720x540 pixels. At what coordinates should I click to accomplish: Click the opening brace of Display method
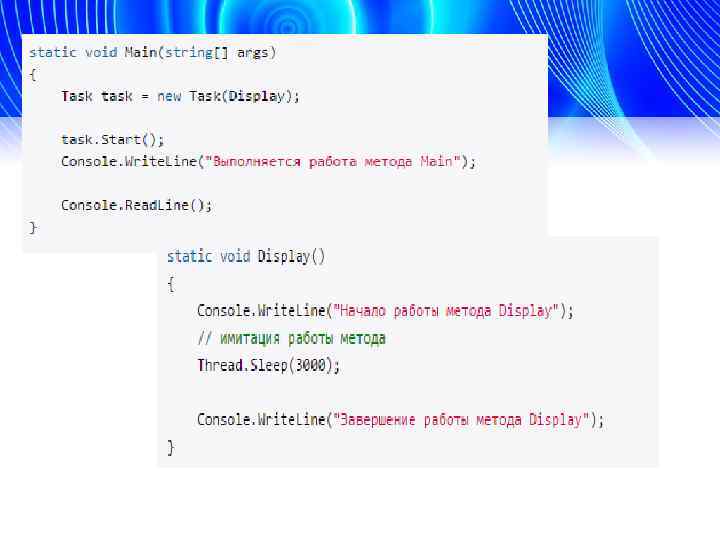coord(171,284)
